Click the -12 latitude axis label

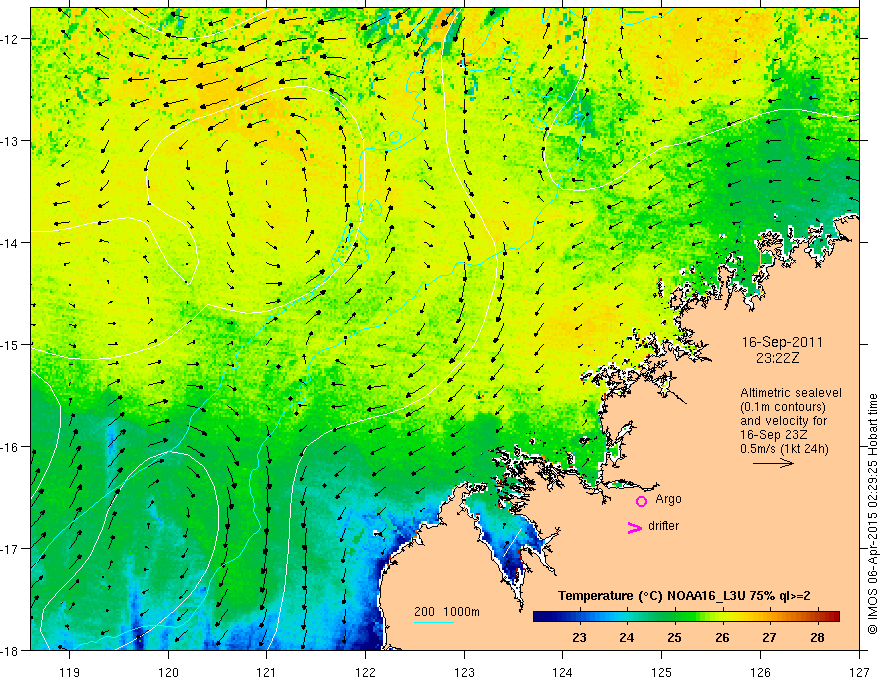pos(10,39)
